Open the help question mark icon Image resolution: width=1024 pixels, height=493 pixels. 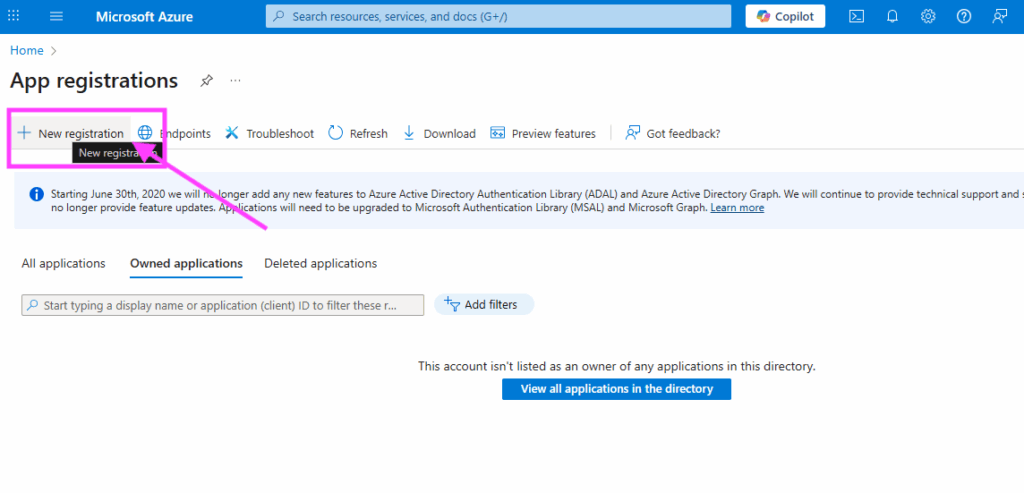click(x=964, y=16)
